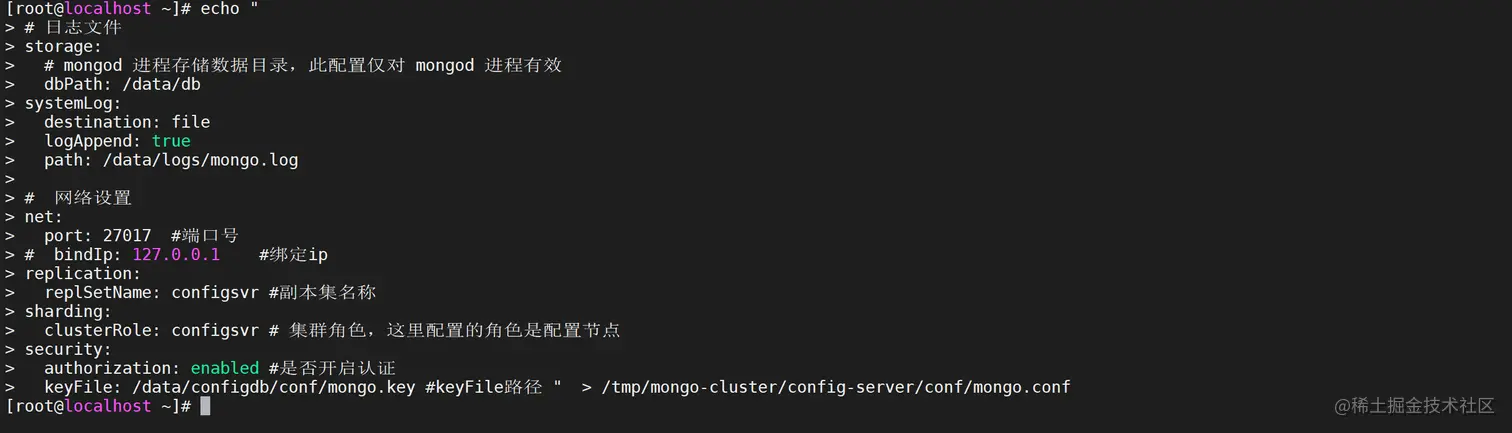
Task: Click the 'sharding:' section heading
Action: 68,311
